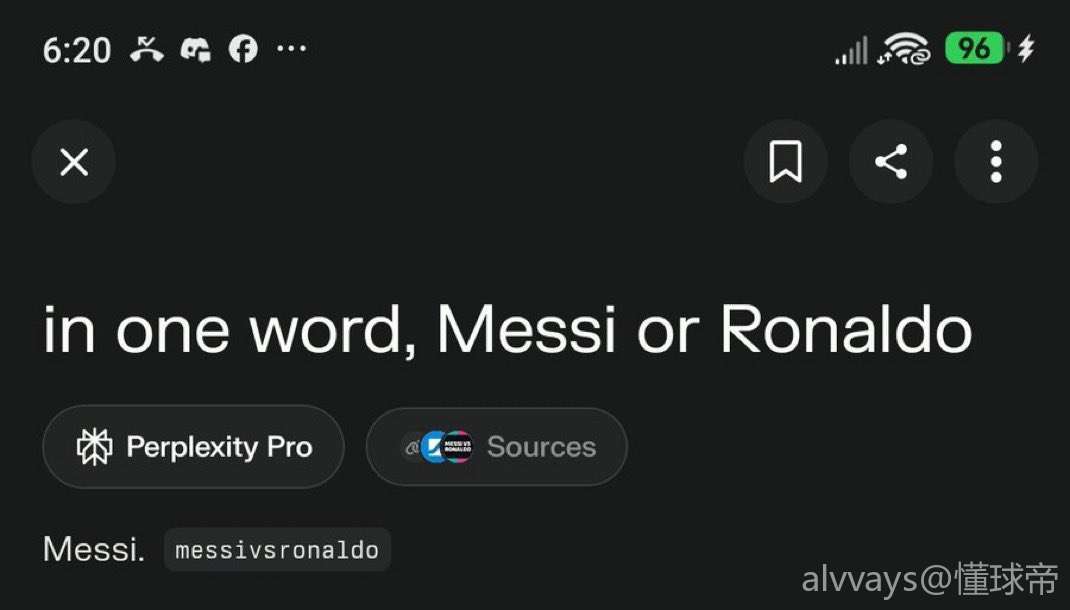This screenshot has height=610, width=1070.
Task: Tap the Perplexity Pro logo icon
Action: coord(95,447)
